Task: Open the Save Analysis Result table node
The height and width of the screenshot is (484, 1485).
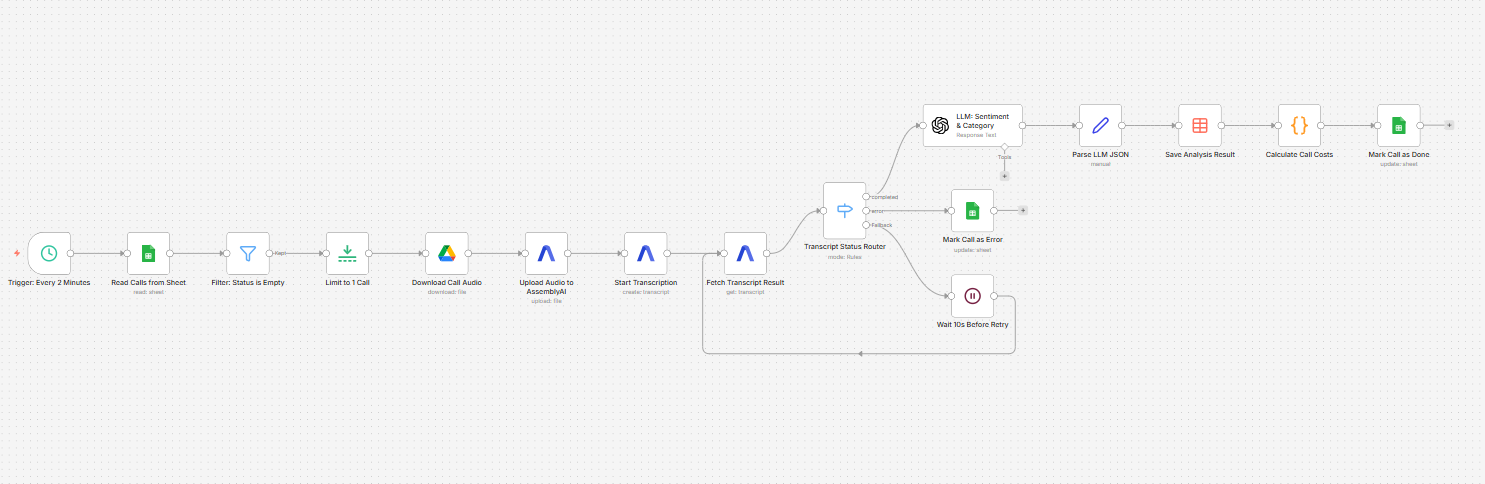Action: [1199, 125]
